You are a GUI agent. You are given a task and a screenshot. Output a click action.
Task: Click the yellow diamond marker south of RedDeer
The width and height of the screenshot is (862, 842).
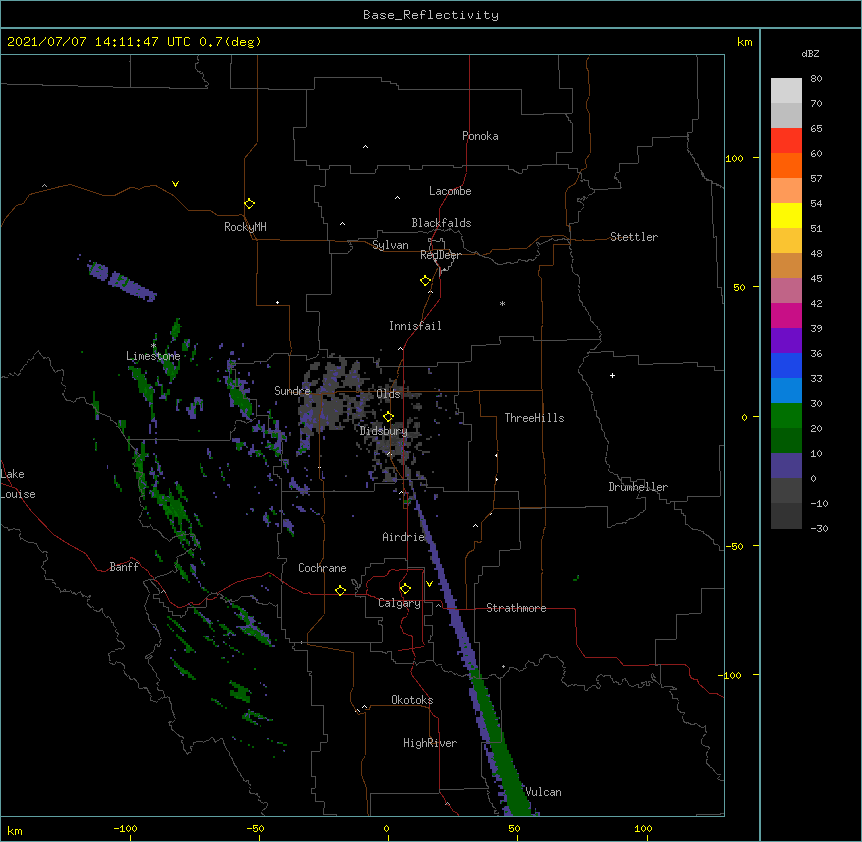click(x=425, y=281)
